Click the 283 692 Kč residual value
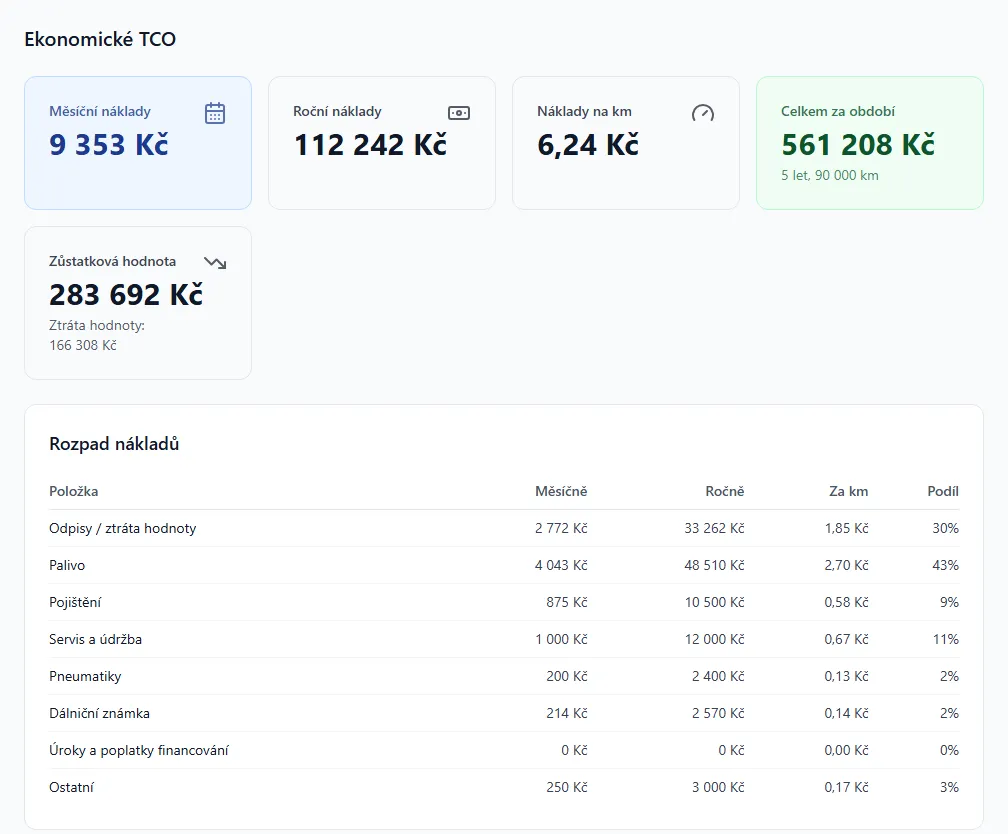The height and width of the screenshot is (834, 1008). pos(126,295)
